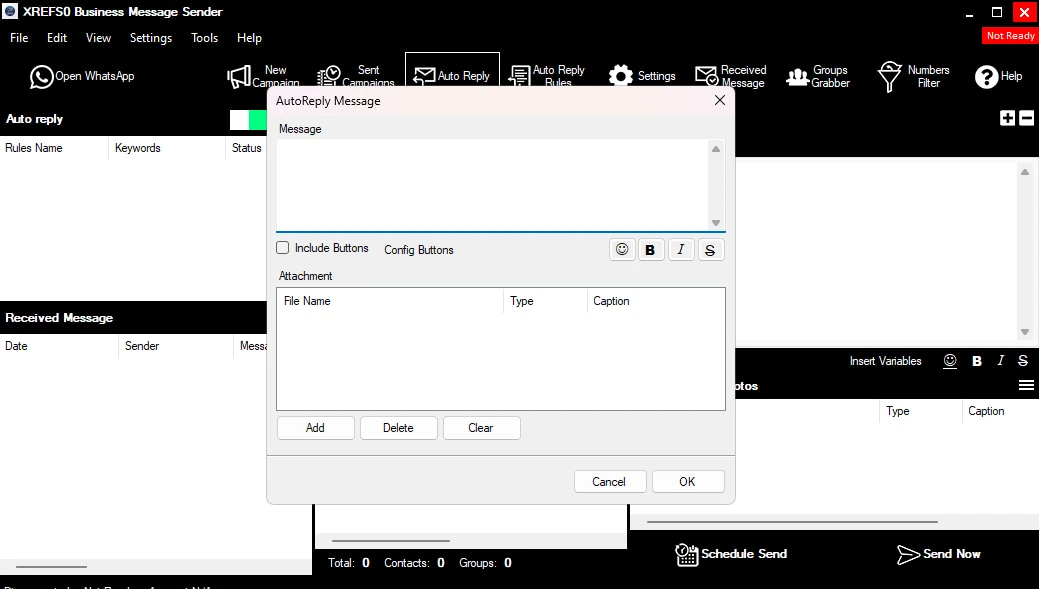Click Delete attachment button
The width and height of the screenshot is (1039, 589).
pyautogui.click(x=398, y=428)
